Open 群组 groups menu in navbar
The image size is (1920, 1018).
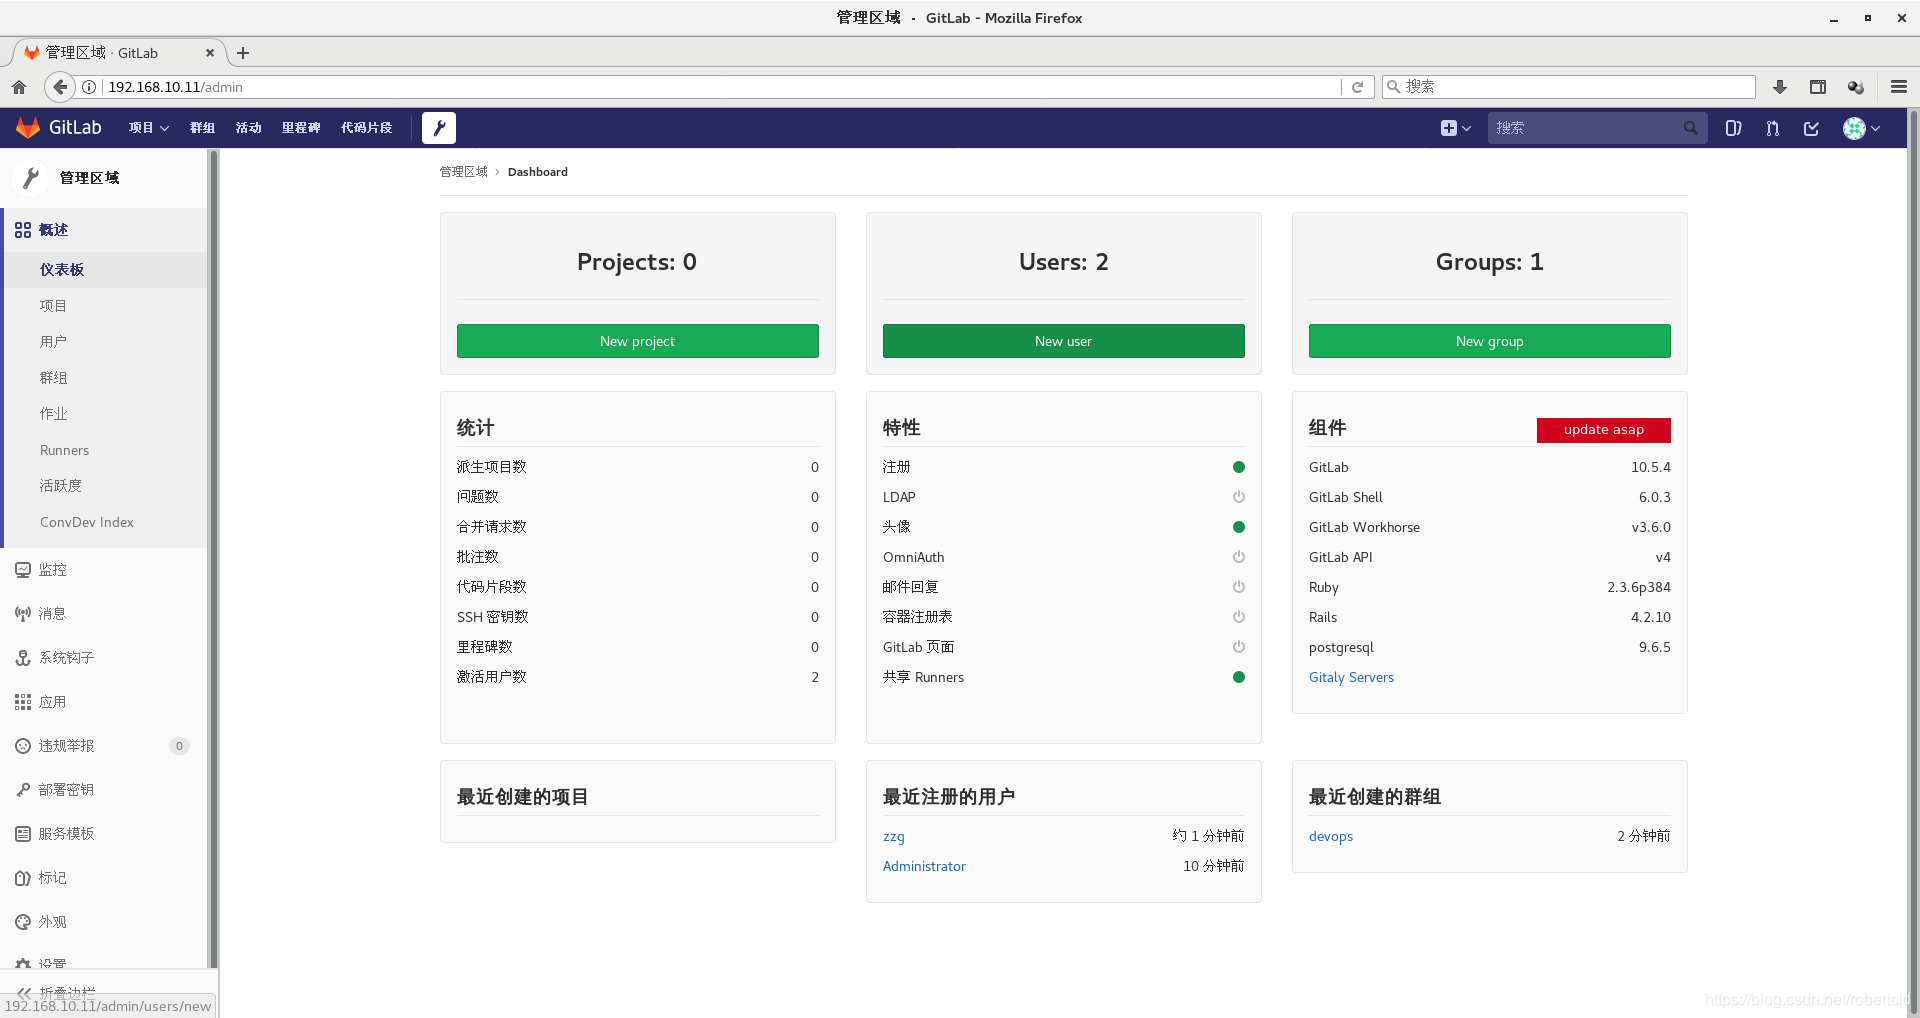[x=203, y=128]
